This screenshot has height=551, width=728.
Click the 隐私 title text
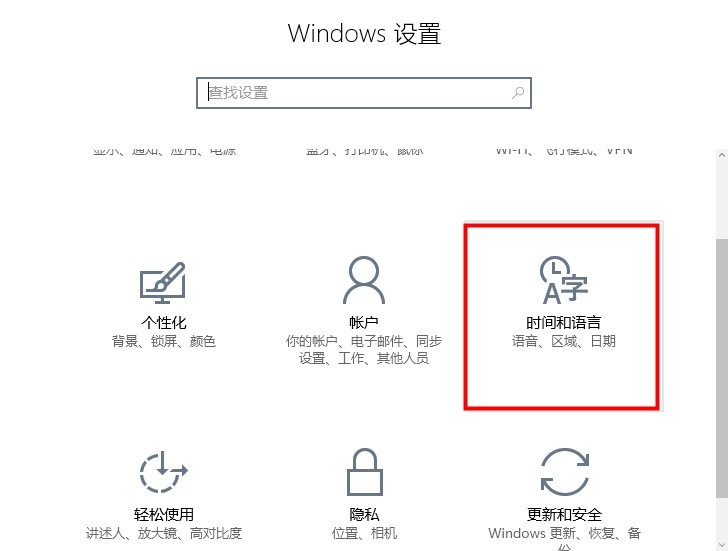coord(364,514)
